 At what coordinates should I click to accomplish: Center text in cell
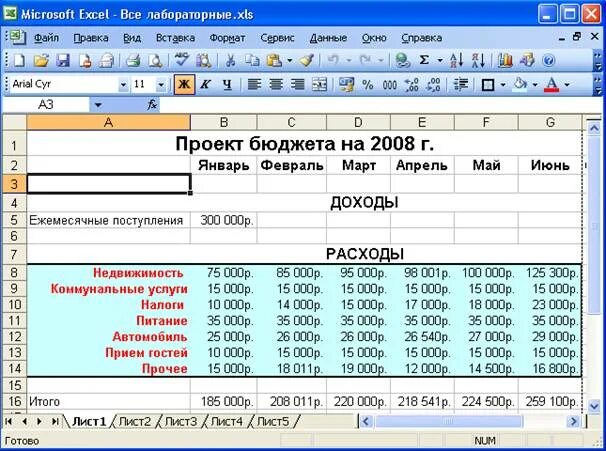276,84
